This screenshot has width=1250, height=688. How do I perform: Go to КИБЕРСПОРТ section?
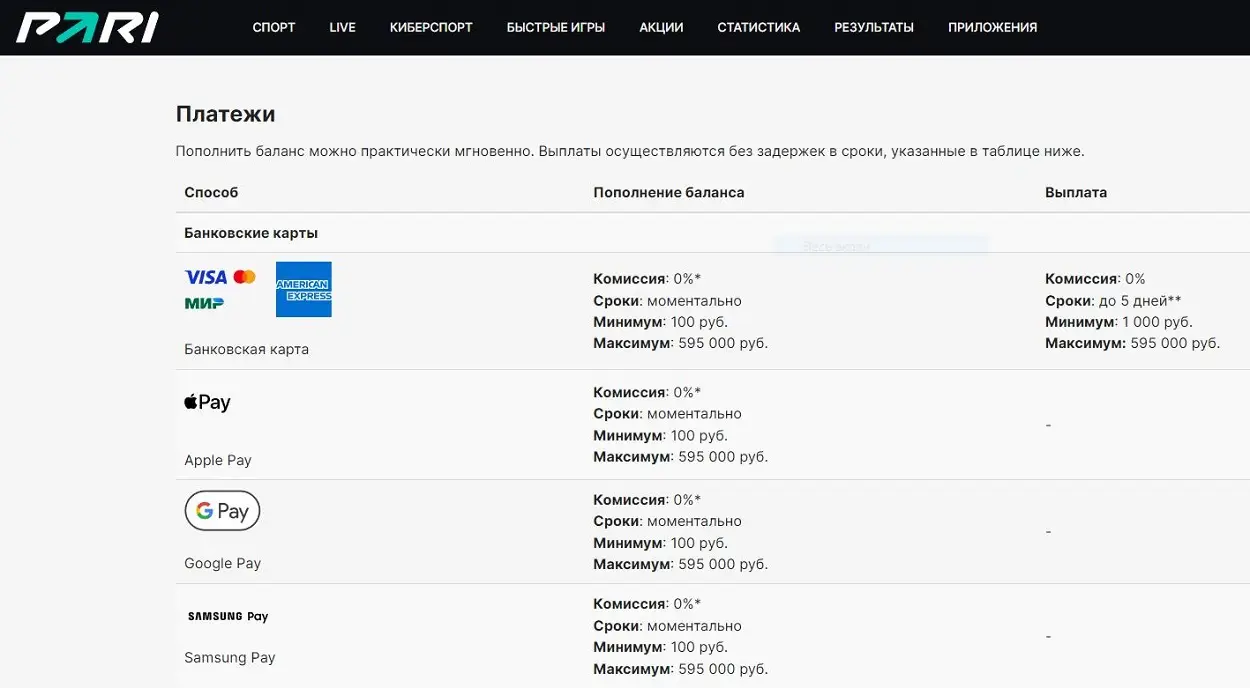tap(431, 27)
